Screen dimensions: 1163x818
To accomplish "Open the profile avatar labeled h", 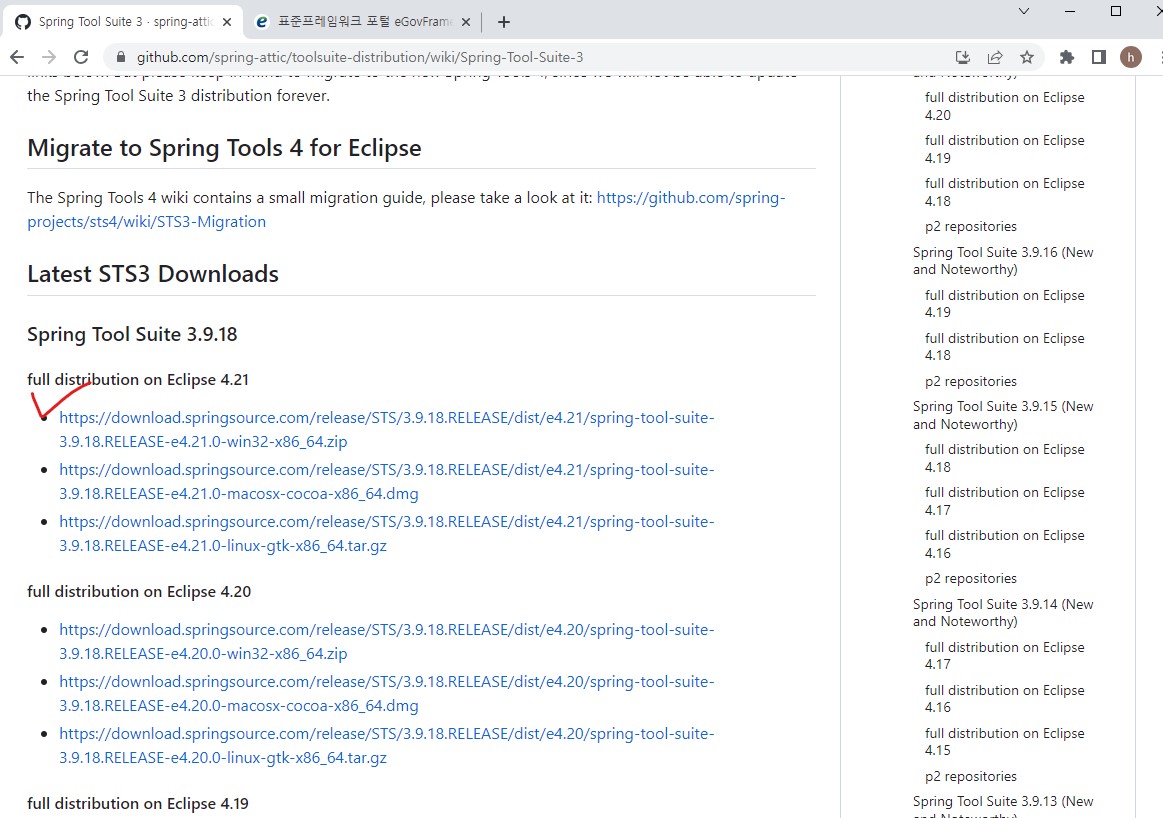I will (1130, 57).
